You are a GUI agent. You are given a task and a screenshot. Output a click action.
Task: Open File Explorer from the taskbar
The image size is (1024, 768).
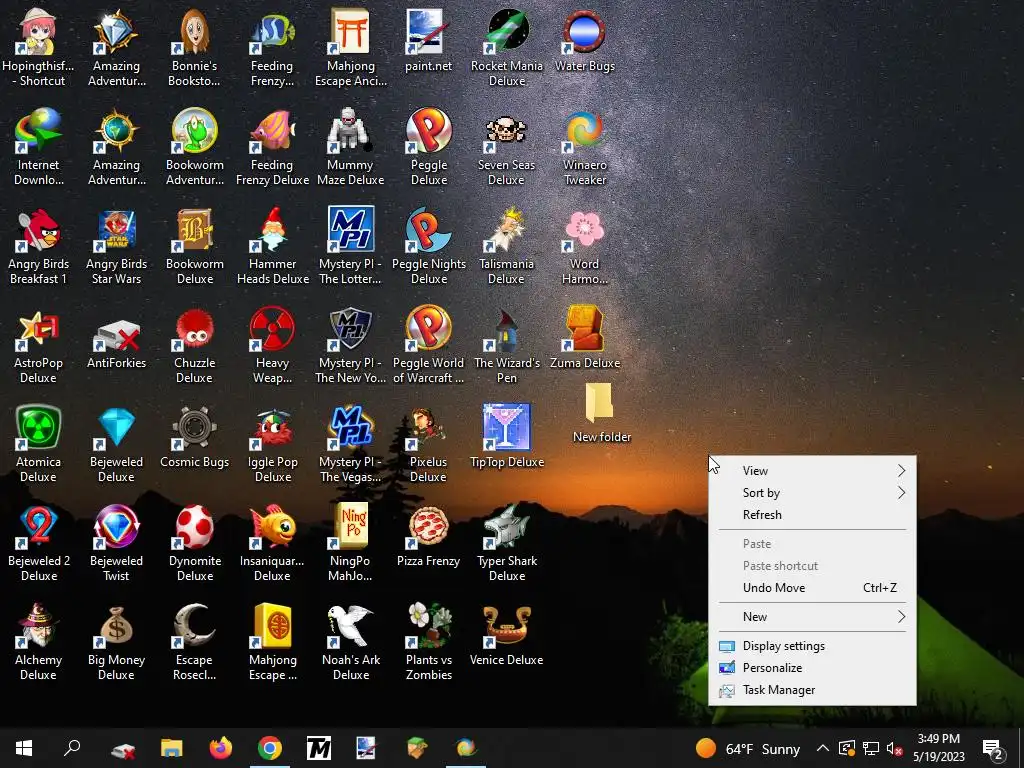(x=172, y=748)
